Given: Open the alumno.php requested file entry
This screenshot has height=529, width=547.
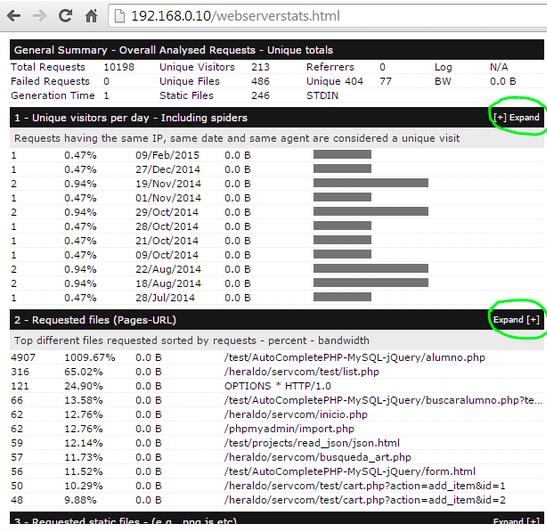Looking at the screenshot, I should pos(355,358).
